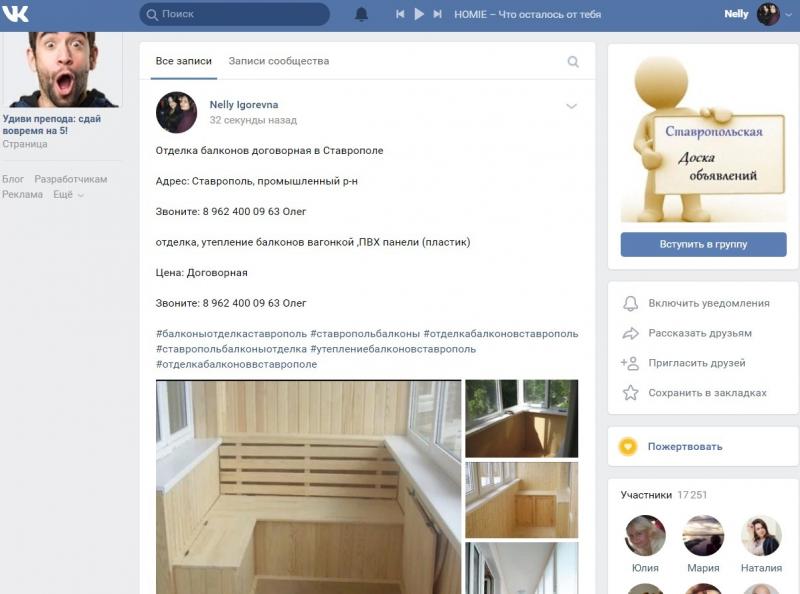Screen dimensions: 800x594
Task: Open hashtag #утеплениебалконовставрополь
Action: pyautogui.click(x=393, y=349)
